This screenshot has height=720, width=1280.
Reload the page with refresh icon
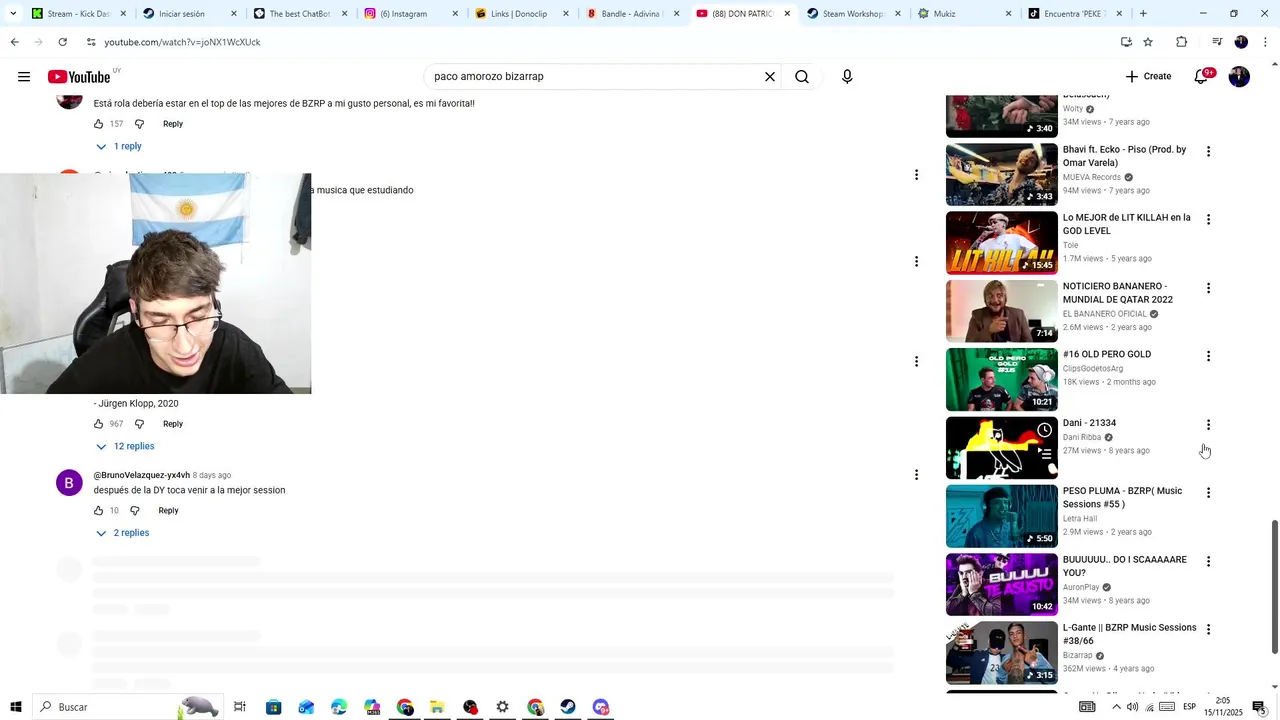(62, 42)
